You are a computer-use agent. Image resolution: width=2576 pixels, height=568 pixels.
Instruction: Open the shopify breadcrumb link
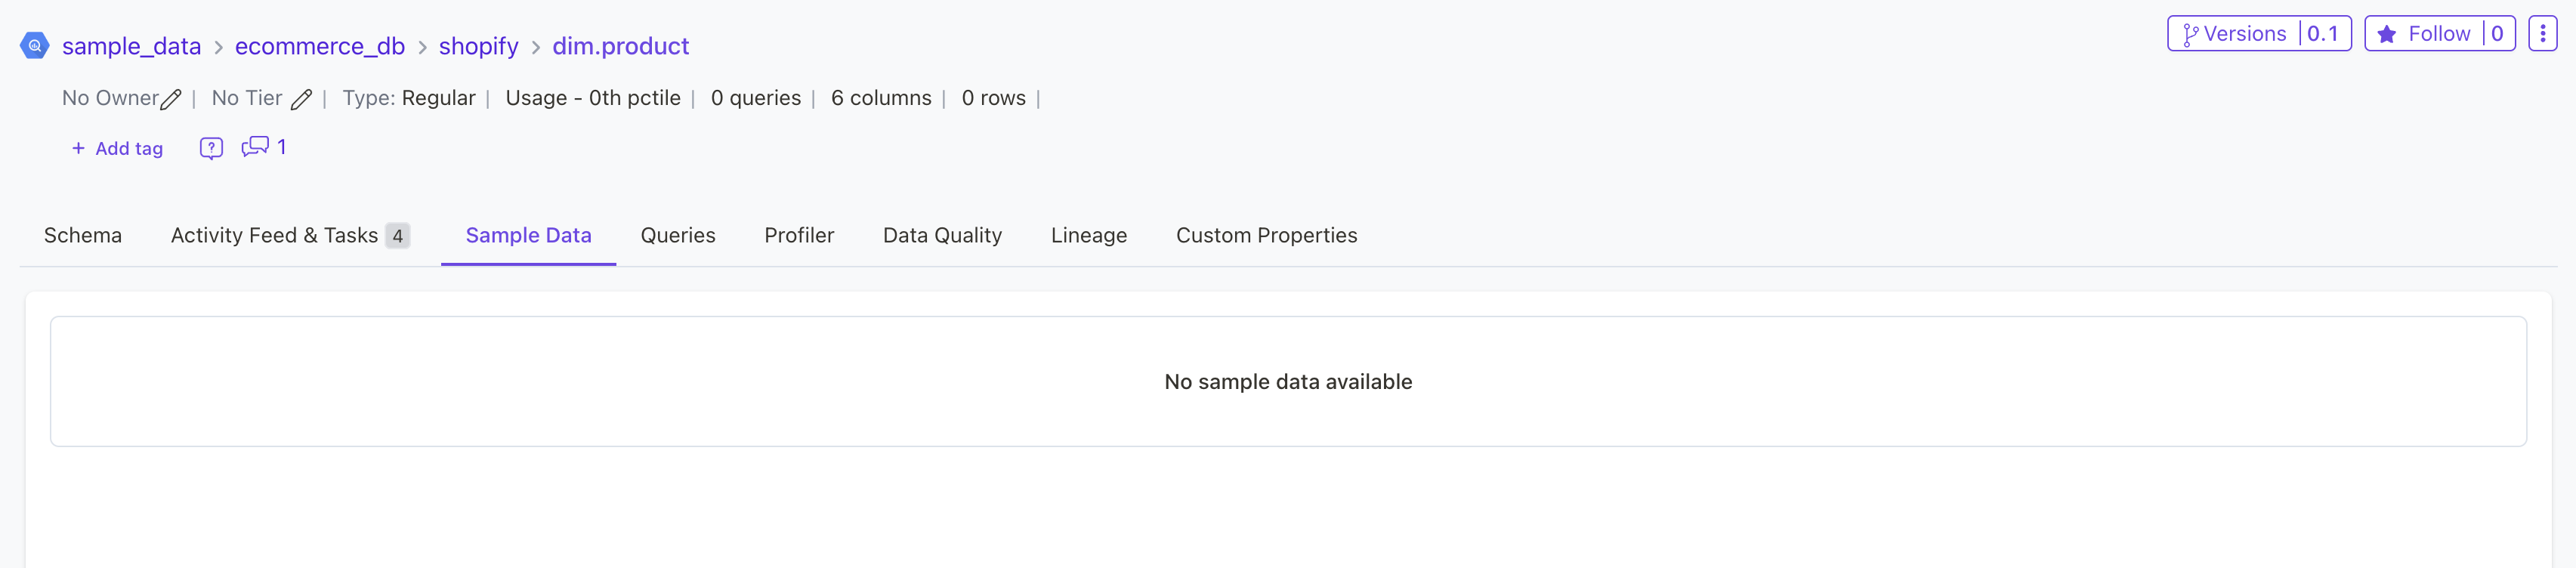(x=478, y=46)
